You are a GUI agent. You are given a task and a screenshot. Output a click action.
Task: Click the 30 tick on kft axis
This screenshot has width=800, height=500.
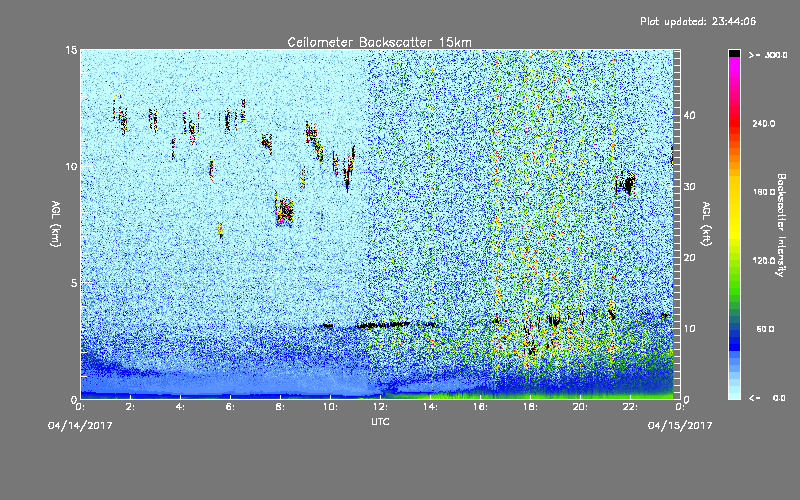(689, 186)
